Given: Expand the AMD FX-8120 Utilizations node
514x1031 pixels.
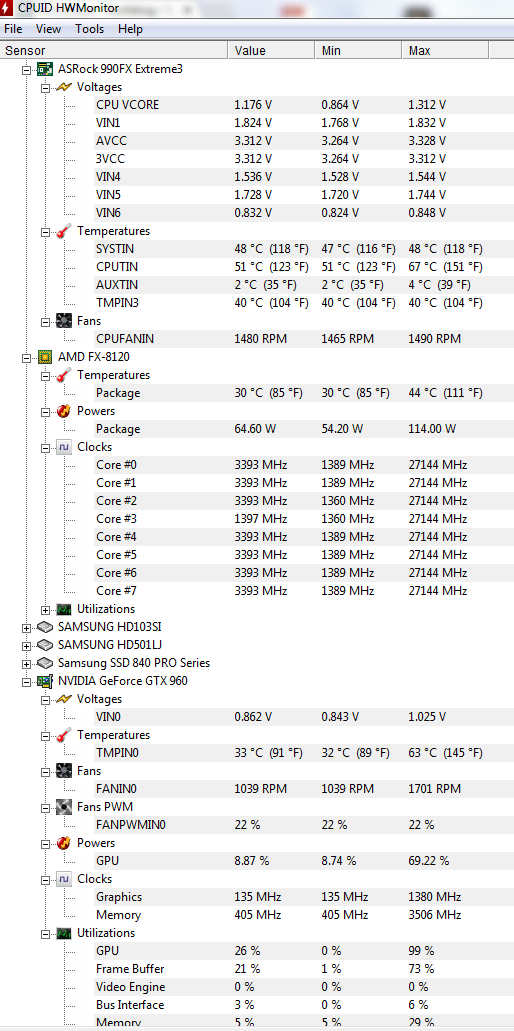Looking at the screenshot, I should tap(45, 609).
